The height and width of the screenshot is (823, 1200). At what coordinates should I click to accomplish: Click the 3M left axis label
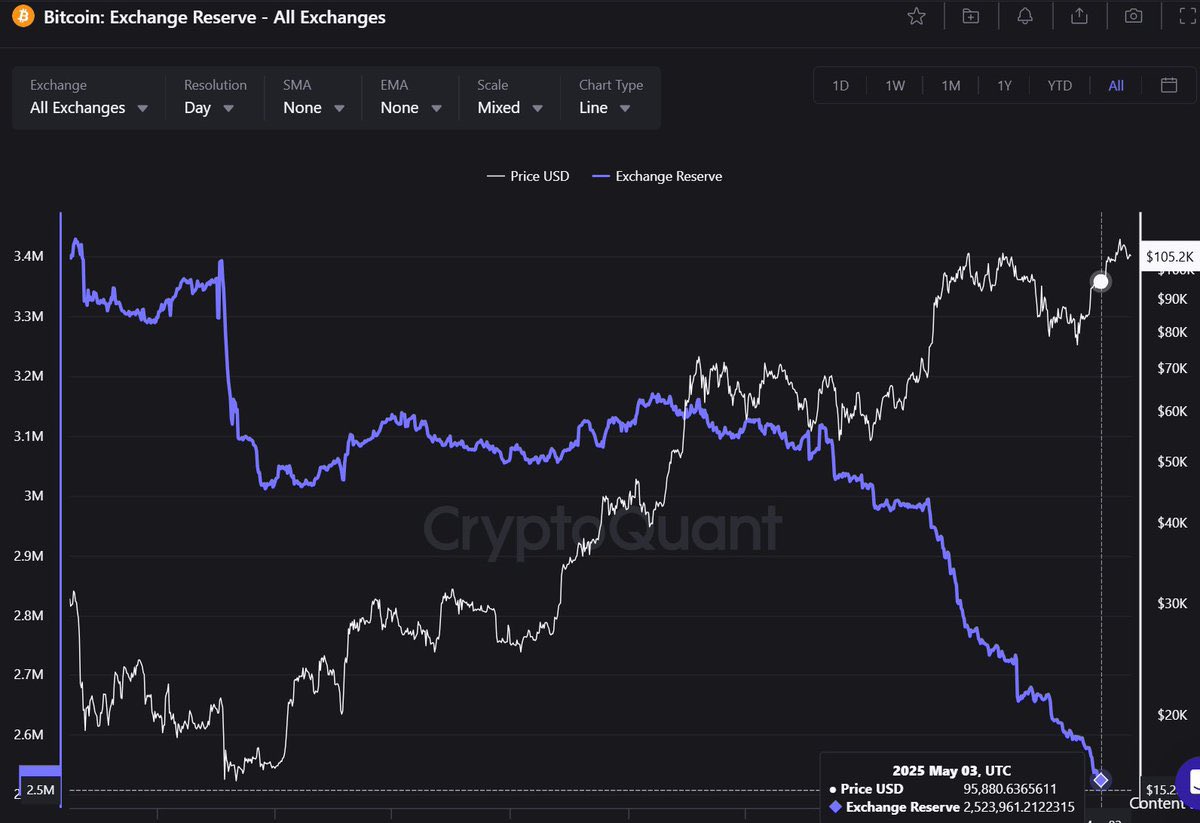[33, 496]
